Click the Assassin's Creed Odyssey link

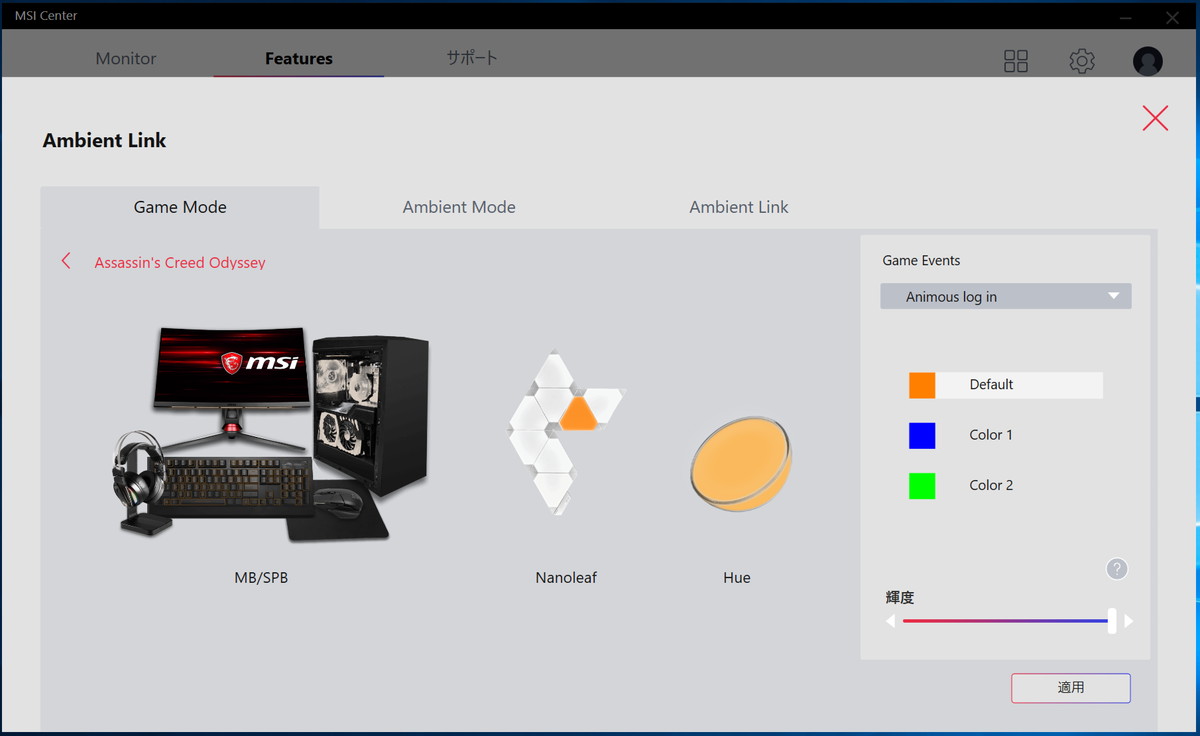click(180, 262)
